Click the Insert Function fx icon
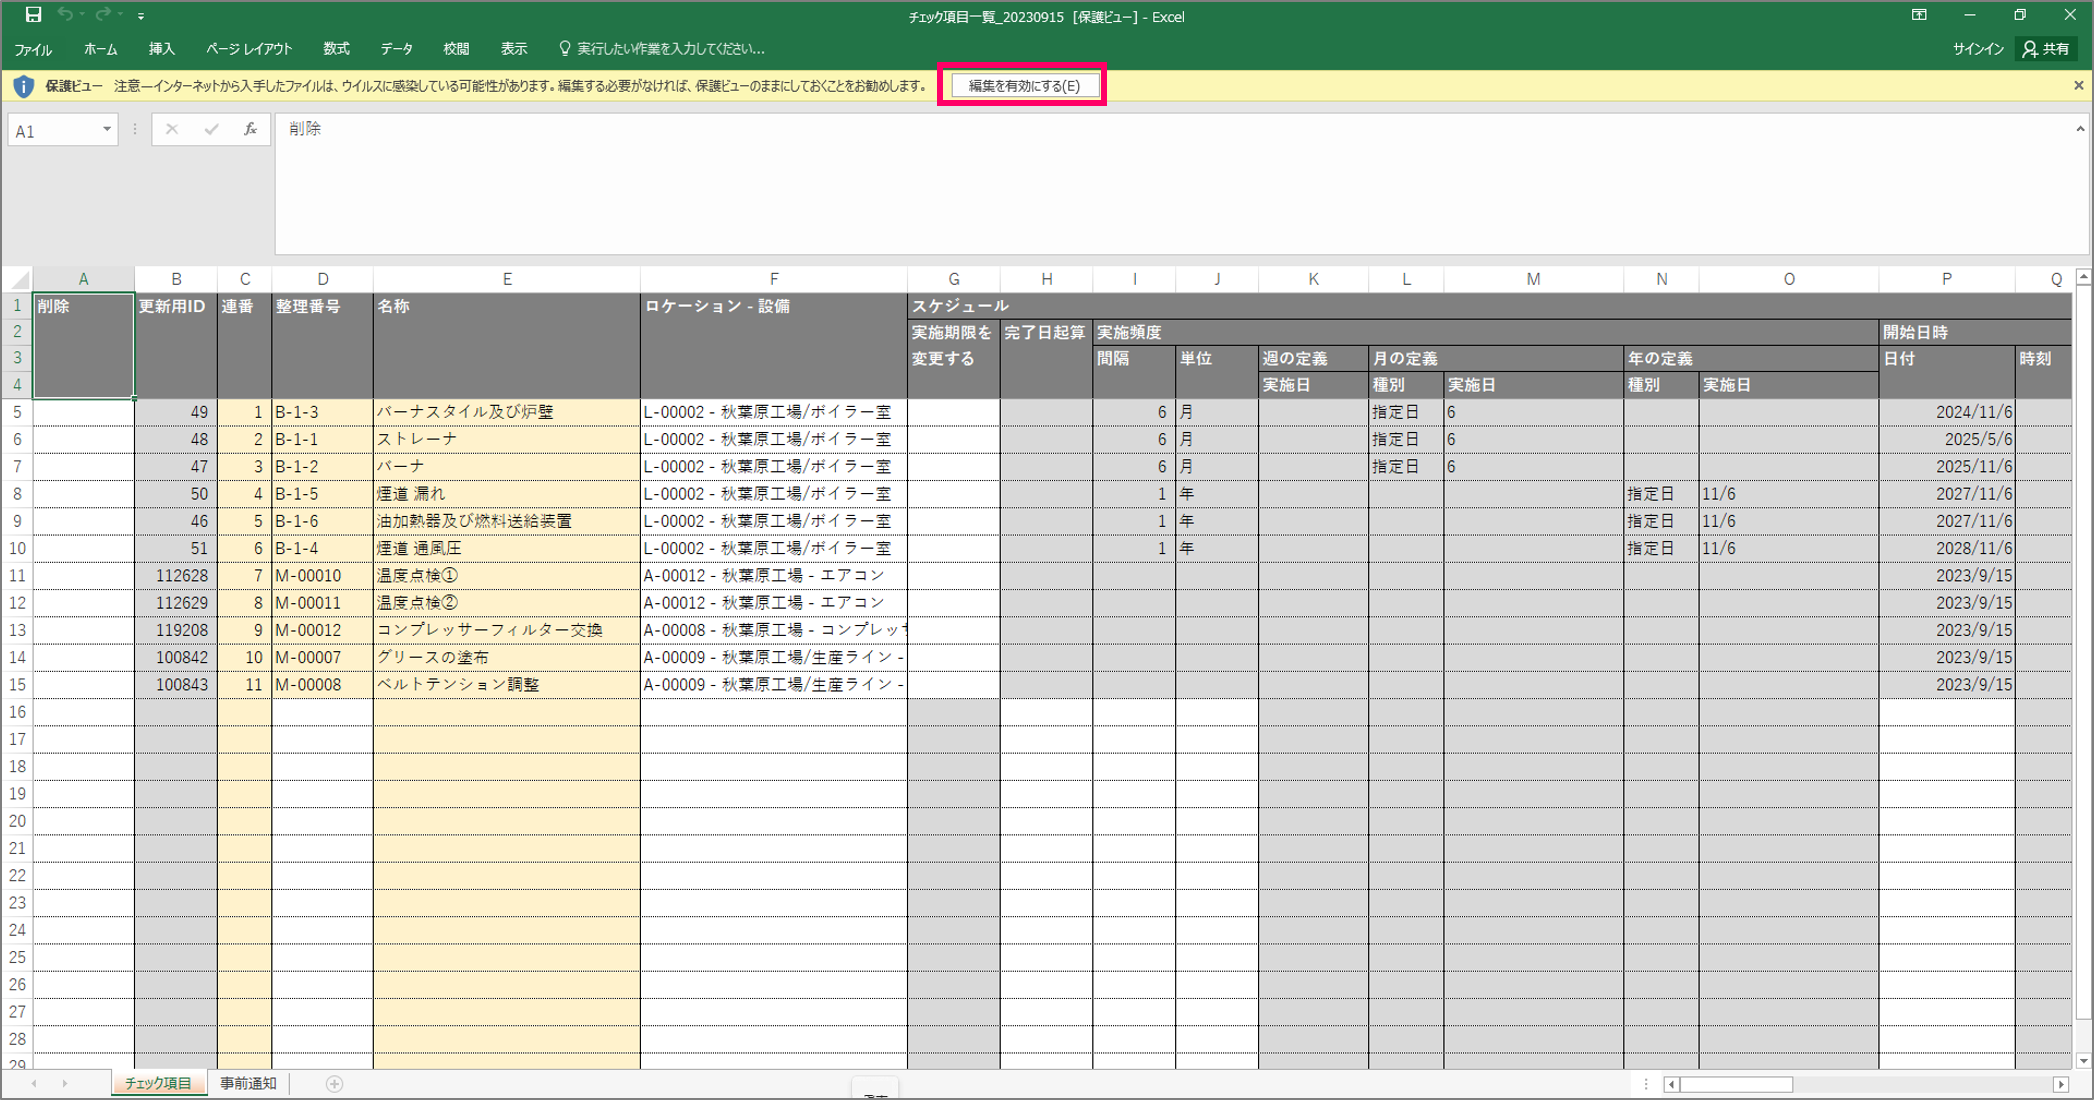2094x1100 pixels. (250, 130)
